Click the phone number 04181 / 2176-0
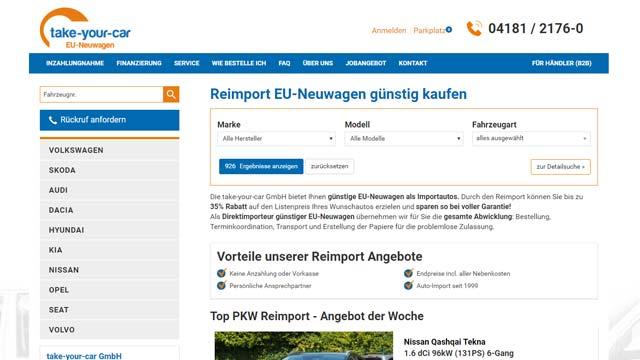 click(536, 29)
